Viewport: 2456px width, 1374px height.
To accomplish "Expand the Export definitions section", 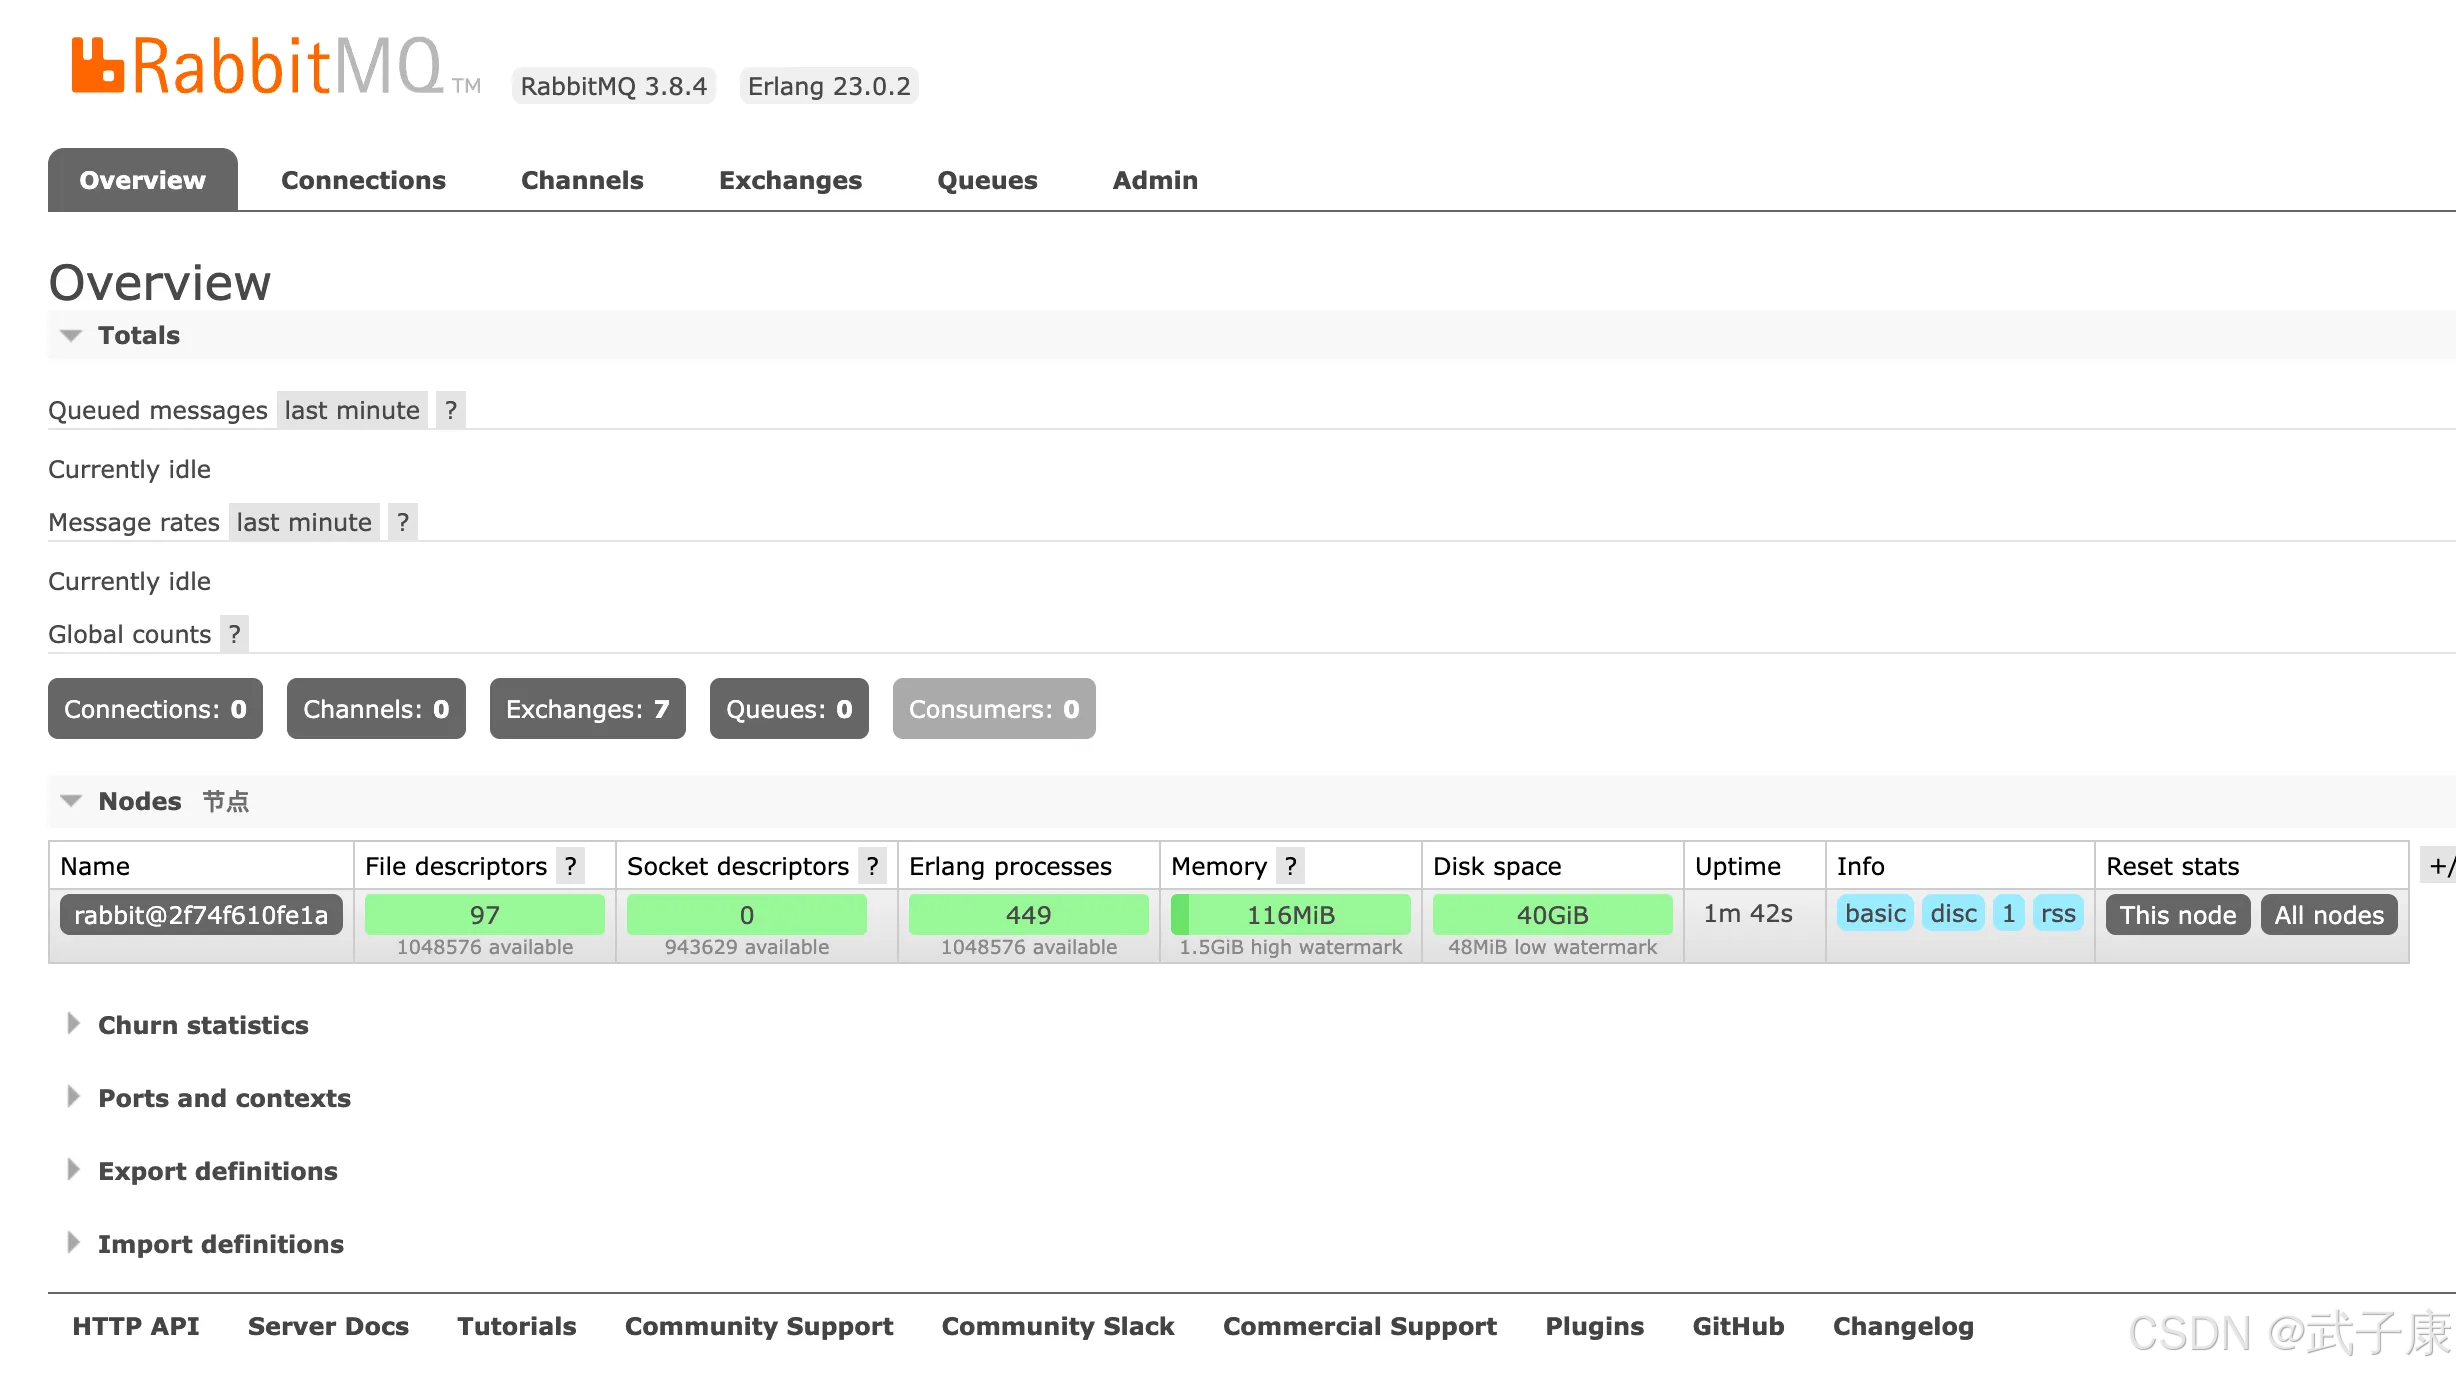I will click(x=217, y=1171).
